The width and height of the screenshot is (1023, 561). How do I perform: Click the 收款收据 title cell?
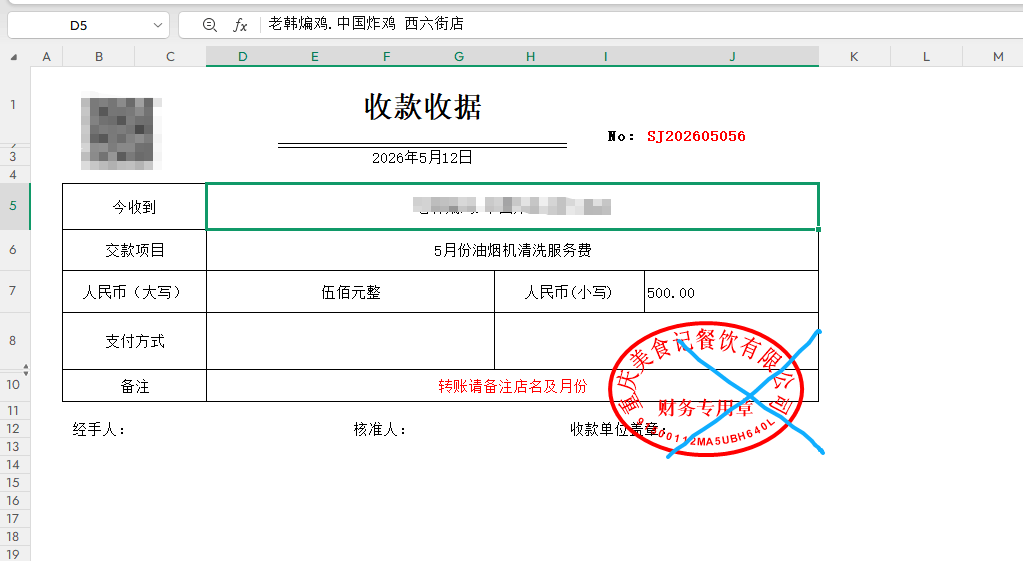click(x=423, y=106)
